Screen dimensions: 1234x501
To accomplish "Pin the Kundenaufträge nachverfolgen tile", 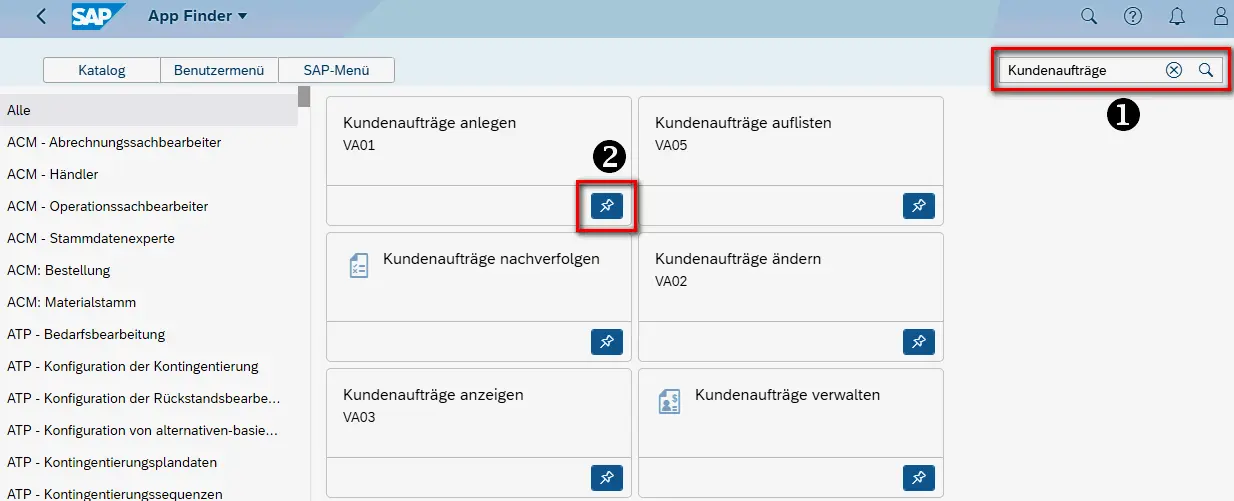I will coord(606,342).
